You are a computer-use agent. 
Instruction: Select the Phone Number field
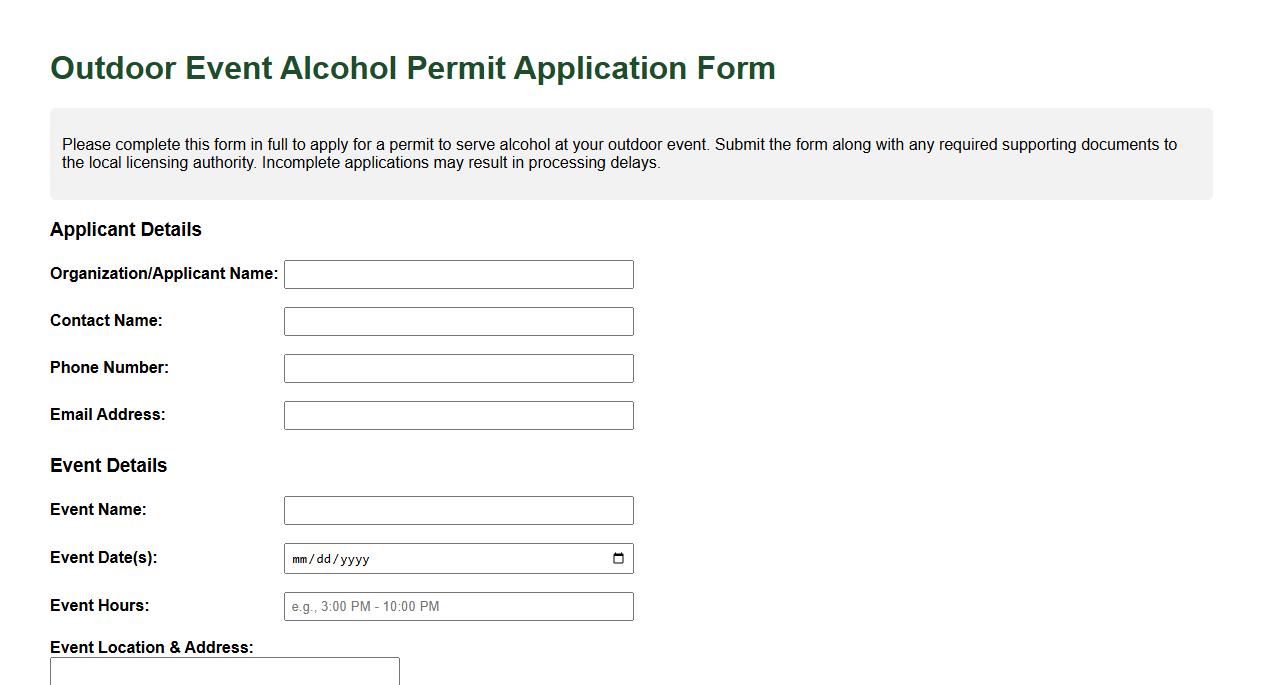pyautogui.click(x=458, y=367)
